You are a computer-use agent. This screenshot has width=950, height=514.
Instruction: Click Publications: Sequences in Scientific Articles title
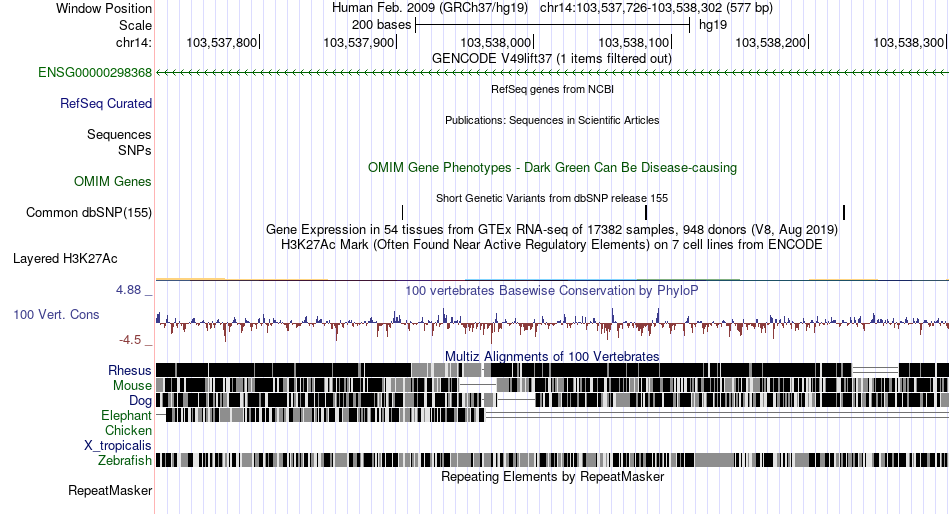[552, 120]
